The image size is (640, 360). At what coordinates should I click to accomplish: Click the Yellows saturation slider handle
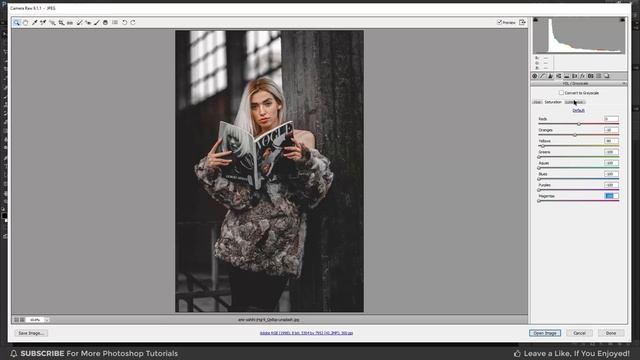[x=542, y=146]
